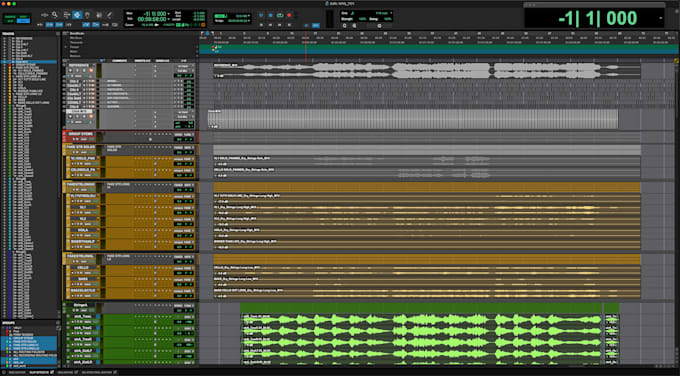Record-enable the Click MIDI track
The image size is (680, 376).
70,117
